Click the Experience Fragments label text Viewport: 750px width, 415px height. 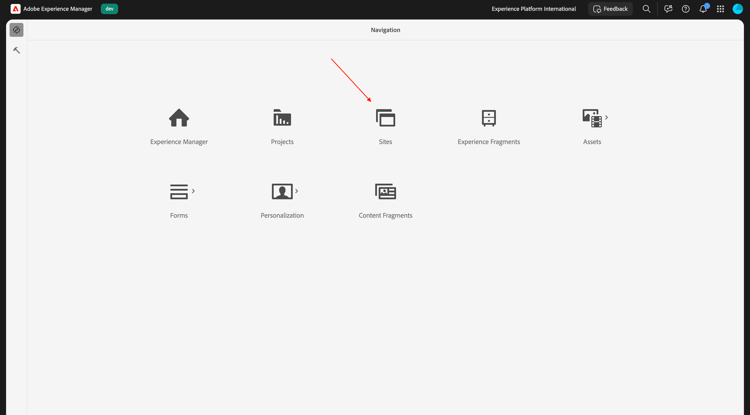(x=489, y=142)
